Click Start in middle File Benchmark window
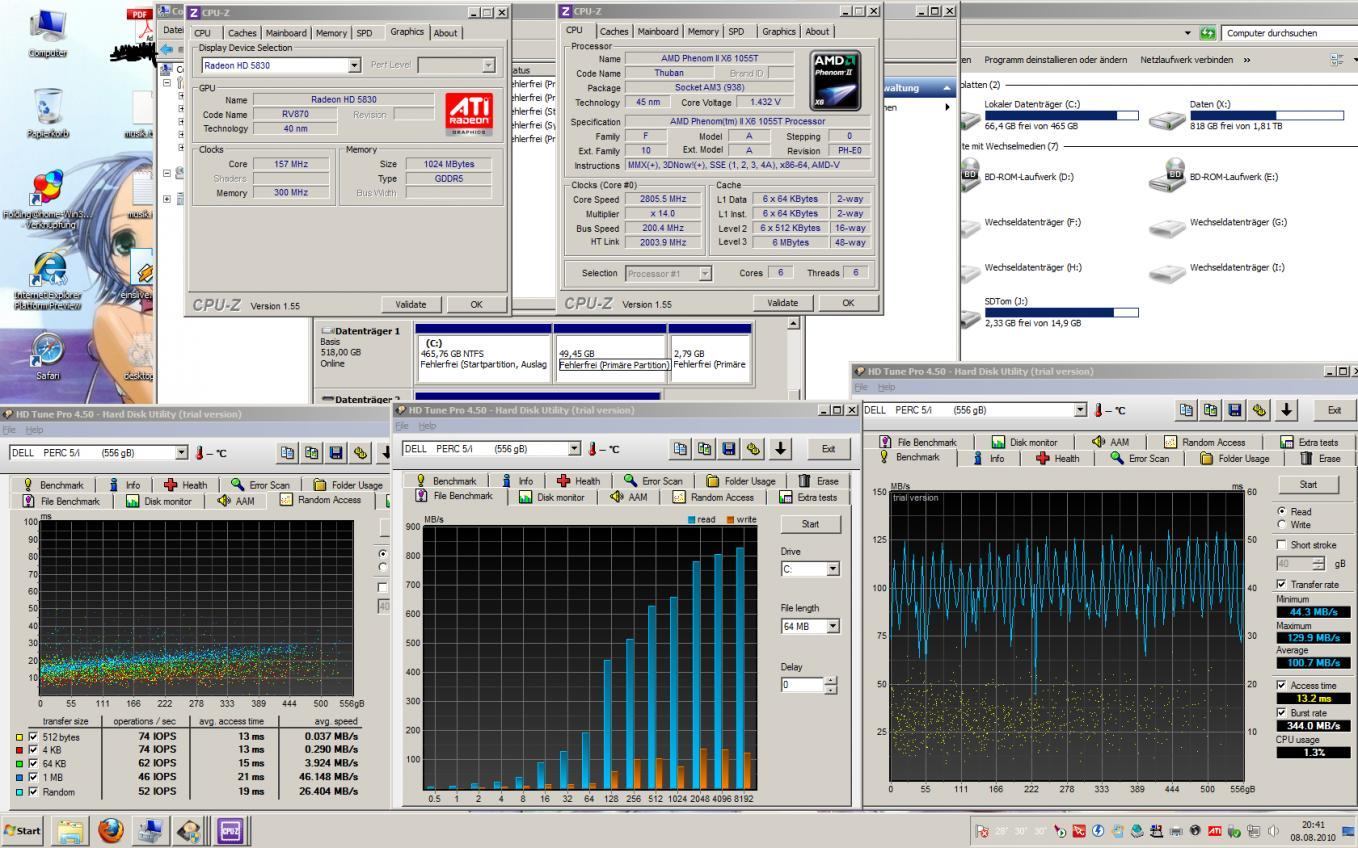The width and height of the screenshot is (1358, 848). tap(810, 524)
